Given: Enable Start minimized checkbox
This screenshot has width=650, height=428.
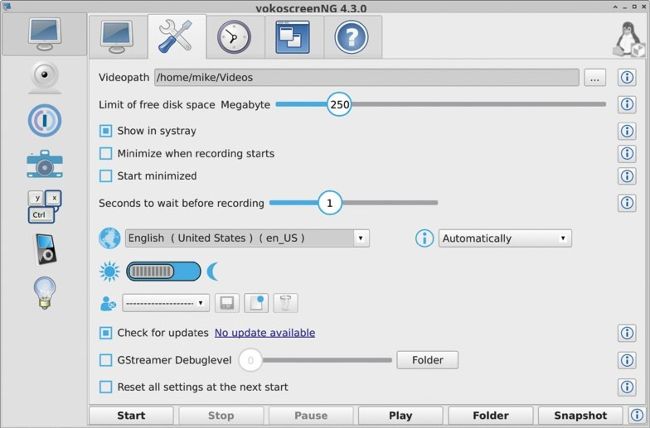Looking at the screenshot, I should 106,176.
